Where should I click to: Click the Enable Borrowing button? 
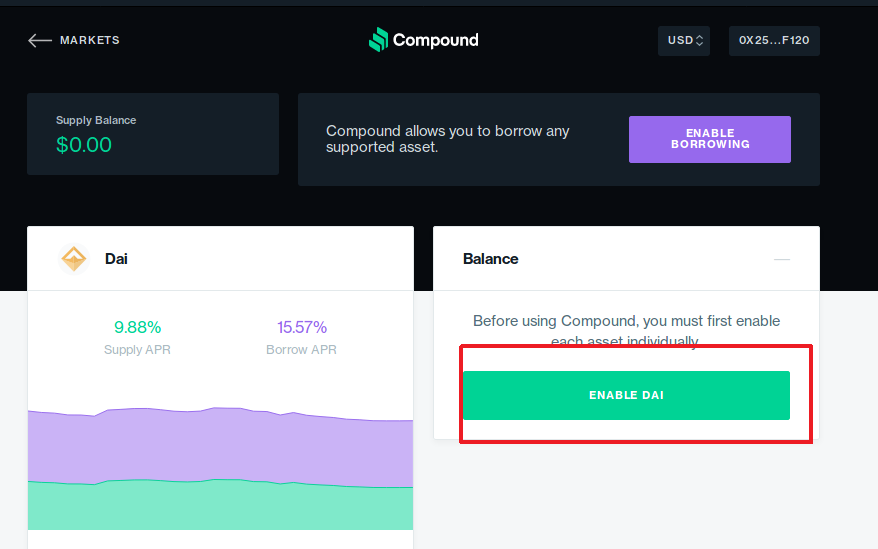pyautogui.click(x=709, y=139)
